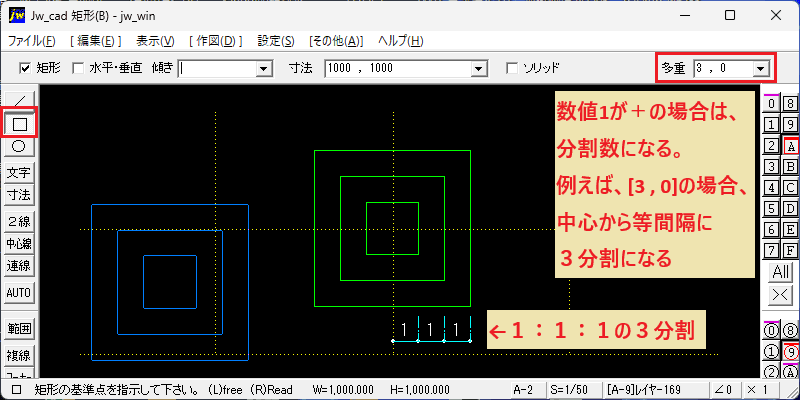This screenshot has height=400, width=800.
Task: Choose the 中心線 centerline tool
Action: (19, 243)
